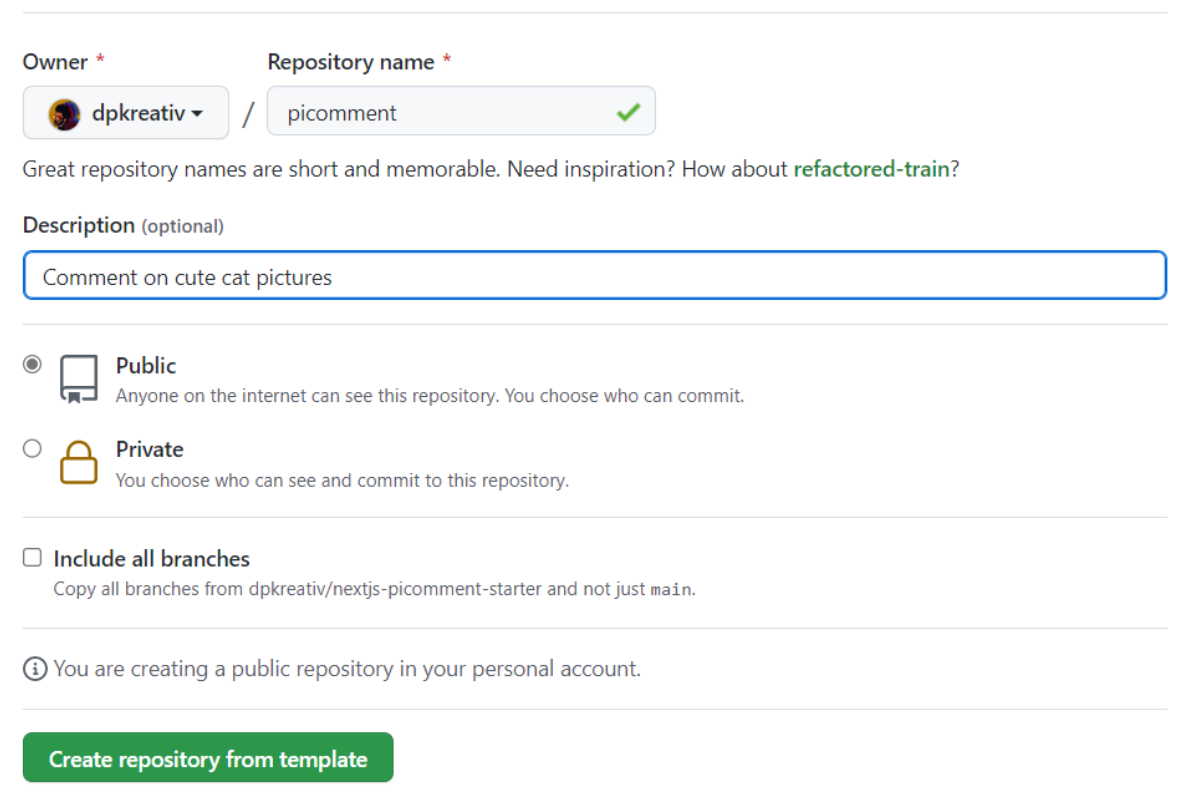Click the green checkmark in repository name field

628,113
